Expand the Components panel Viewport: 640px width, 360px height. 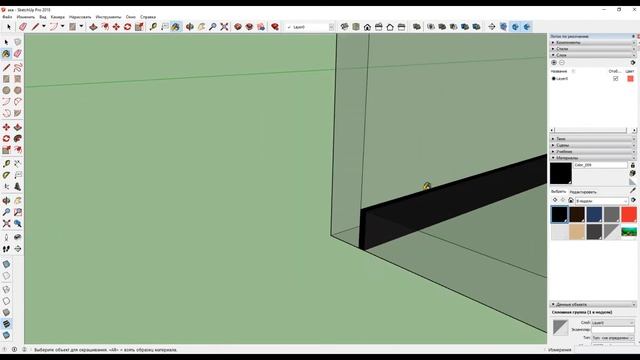pyautogui.click(x=592, y=42)
